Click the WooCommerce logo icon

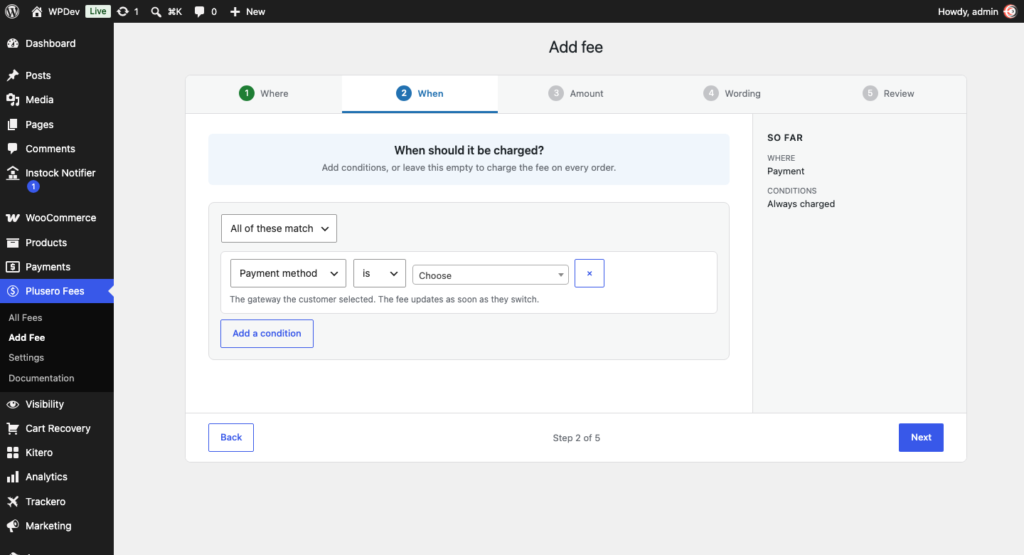(12, 217)
